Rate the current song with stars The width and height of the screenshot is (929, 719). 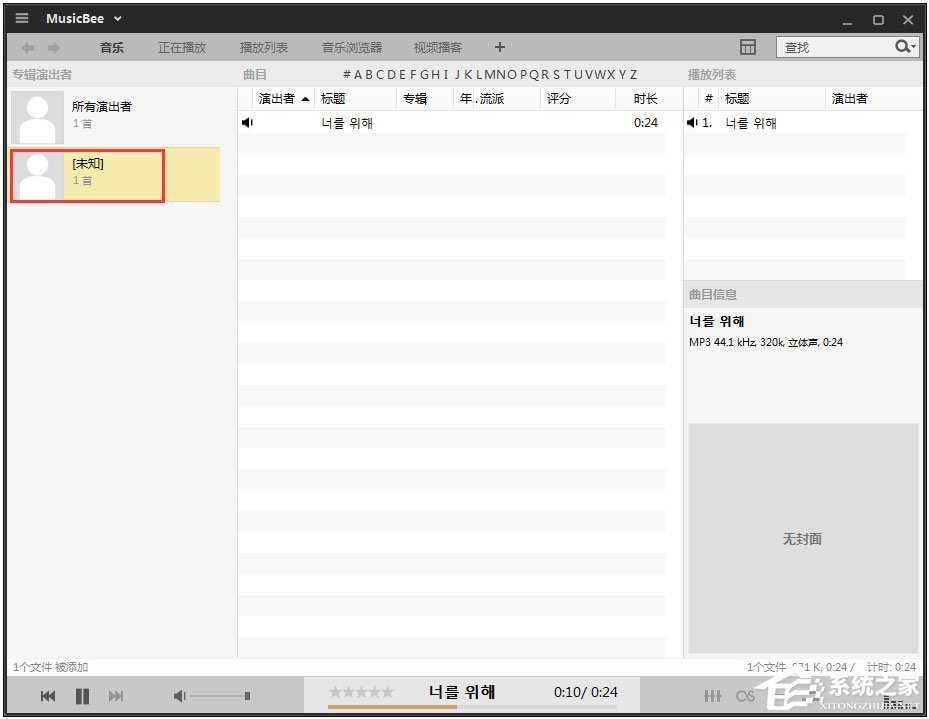362,690
